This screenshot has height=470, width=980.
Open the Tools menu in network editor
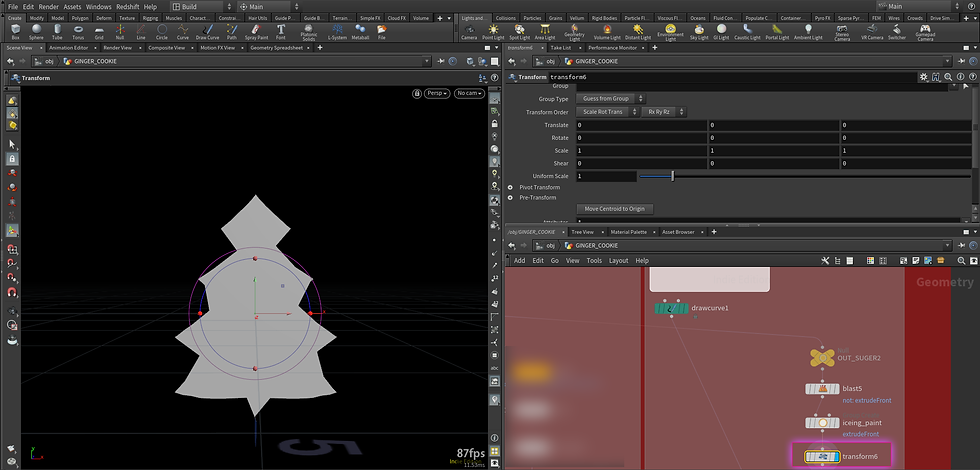(x=594, y=261)
